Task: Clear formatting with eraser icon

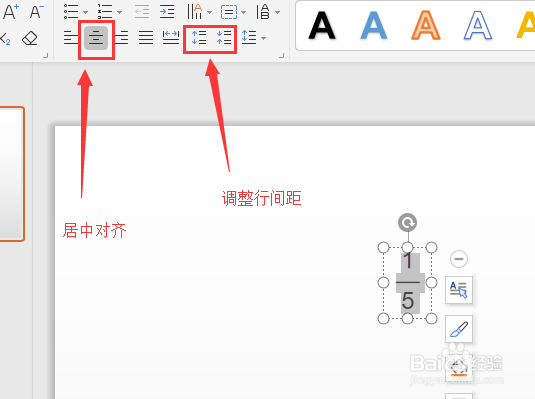Action: pos(30,39)
